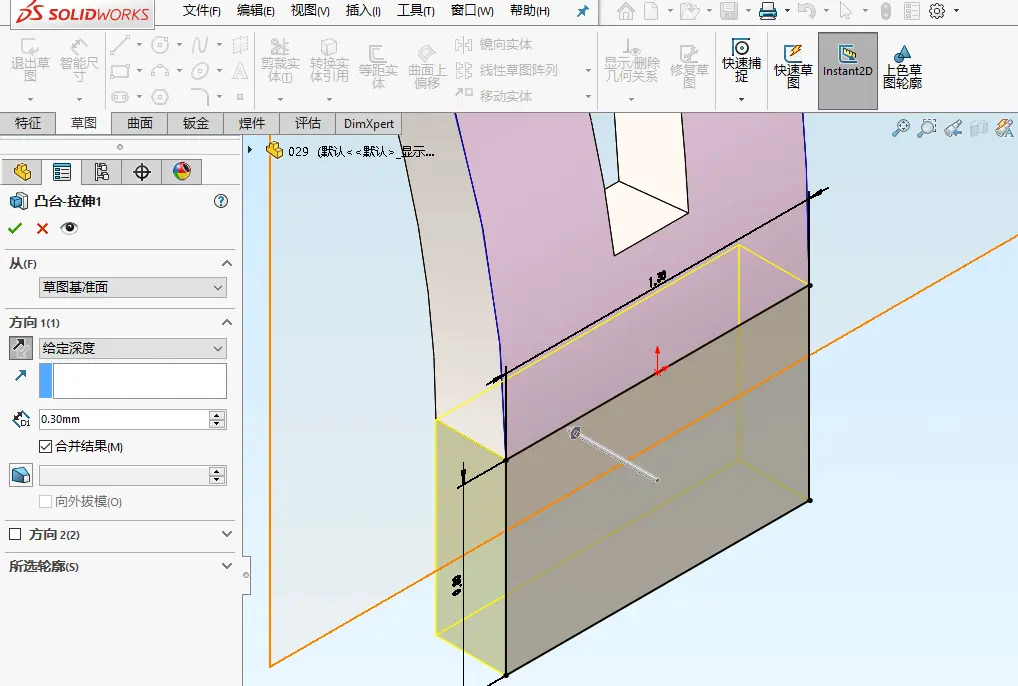Click the blue direction selection swatch box
The image size is (1018, 686).
click(45, 381)
